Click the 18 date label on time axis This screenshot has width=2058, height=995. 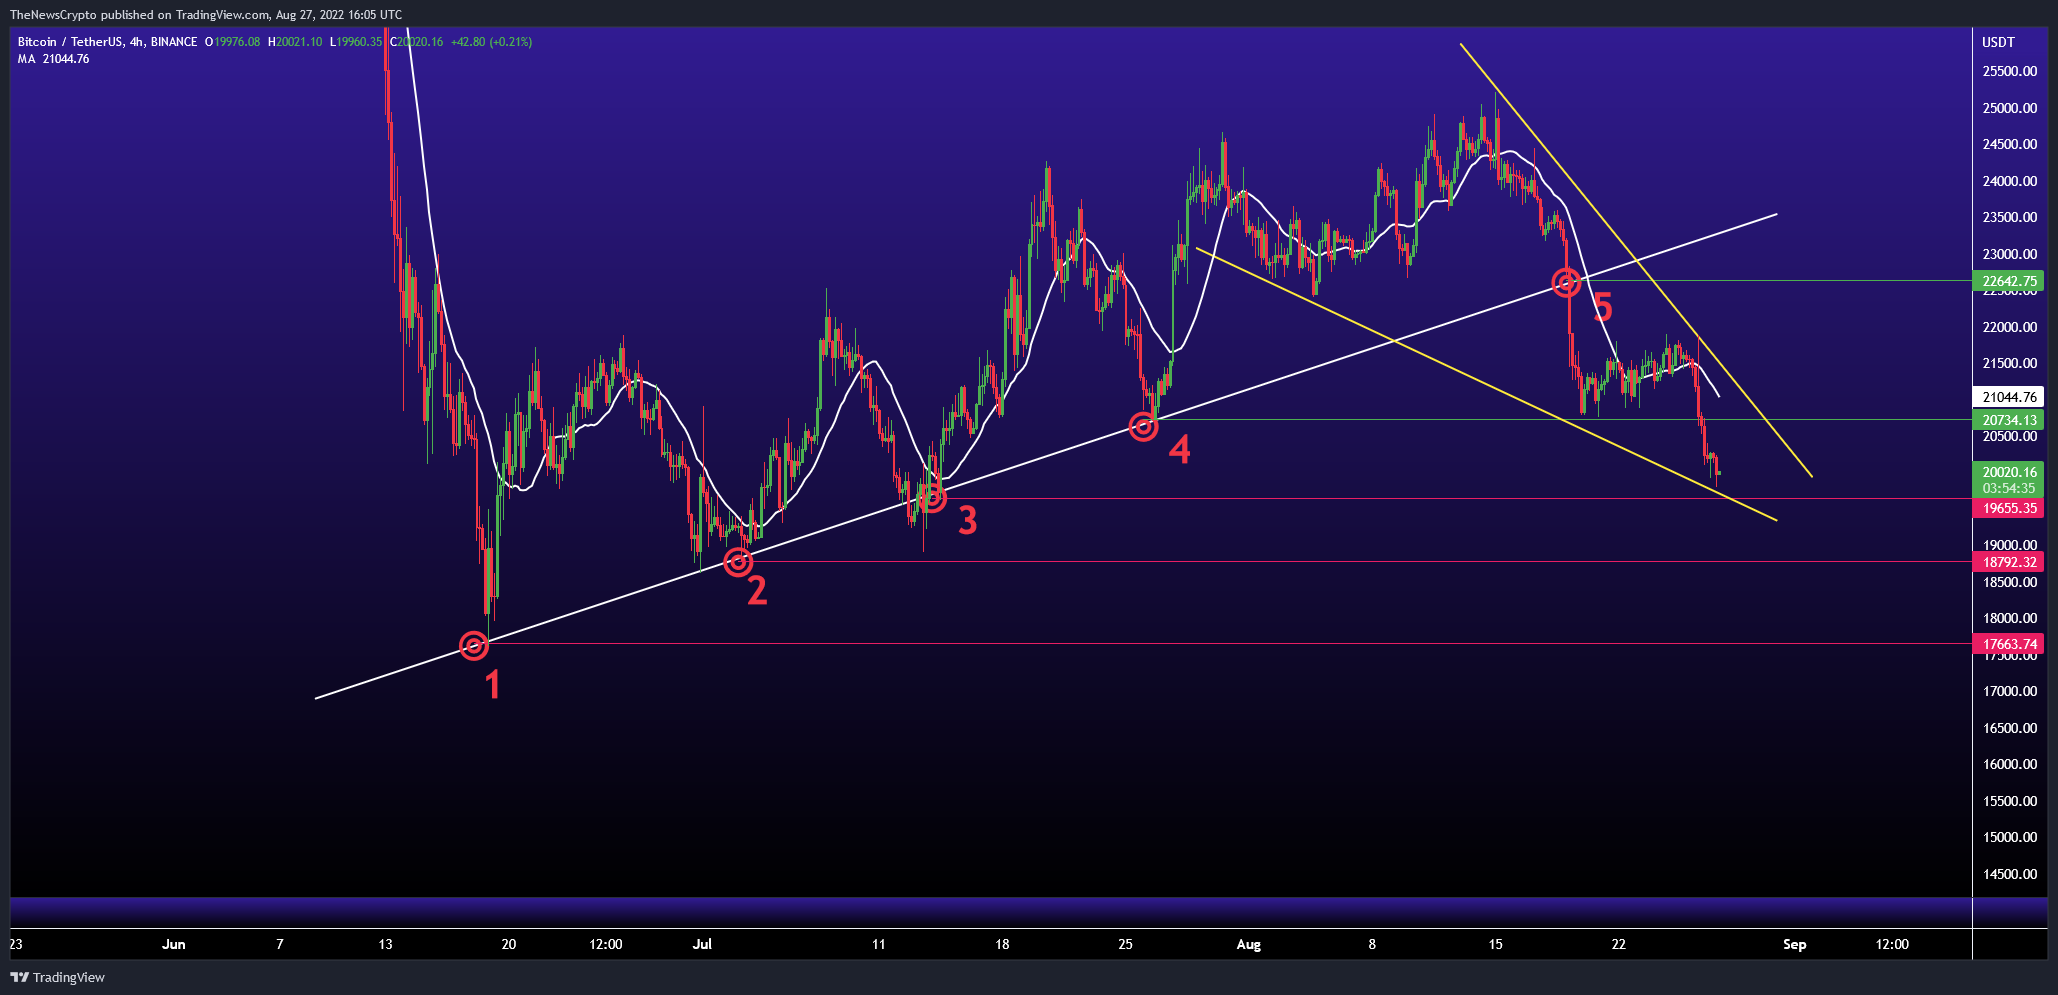[1002, 944]
